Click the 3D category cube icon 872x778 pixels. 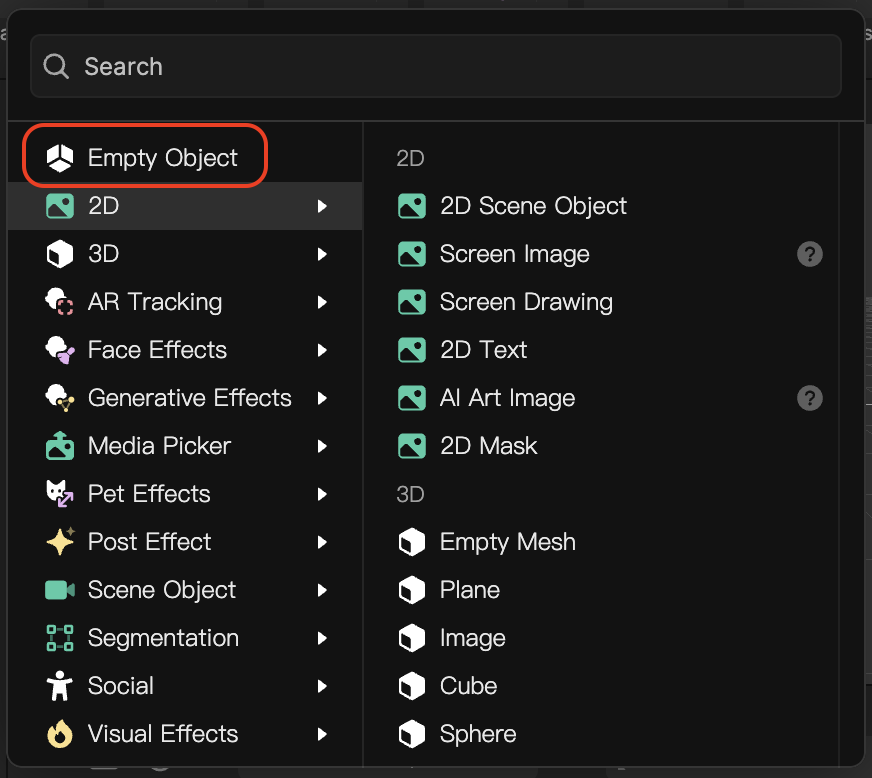60,254
